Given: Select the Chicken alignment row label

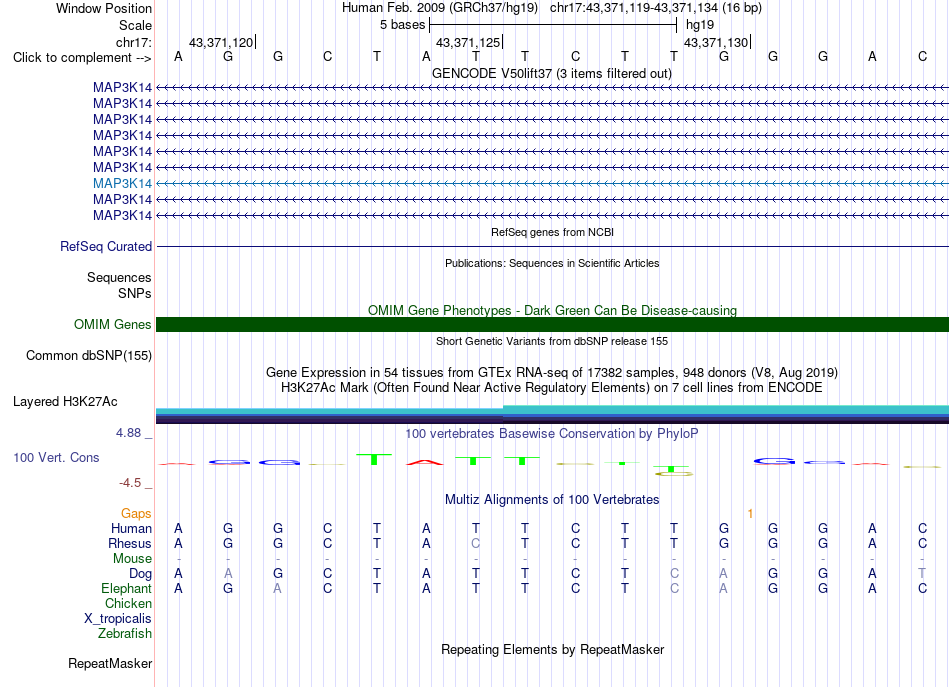Looking at the screenshot, I should coord(128,603).
